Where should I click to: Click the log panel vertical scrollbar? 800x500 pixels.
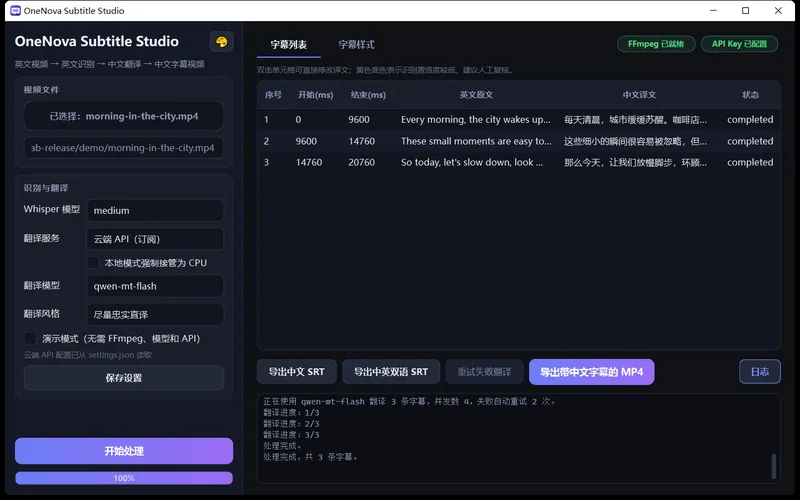[x=774, y=466]
